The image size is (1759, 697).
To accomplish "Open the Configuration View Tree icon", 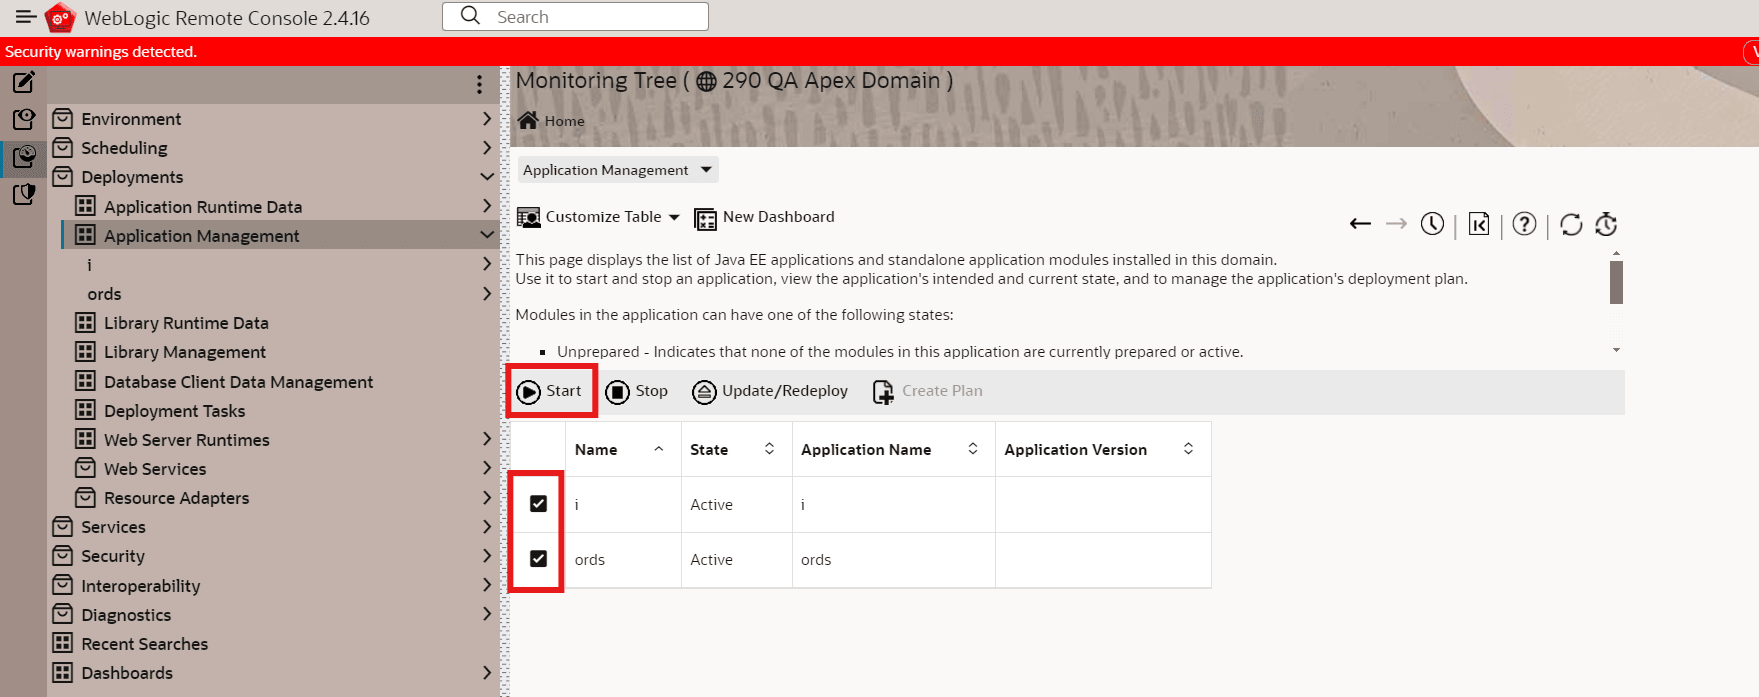I will click(x=24, y=119).
